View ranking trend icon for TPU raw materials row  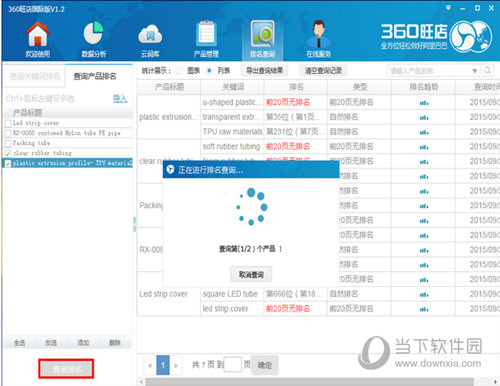tap(424, 132)
